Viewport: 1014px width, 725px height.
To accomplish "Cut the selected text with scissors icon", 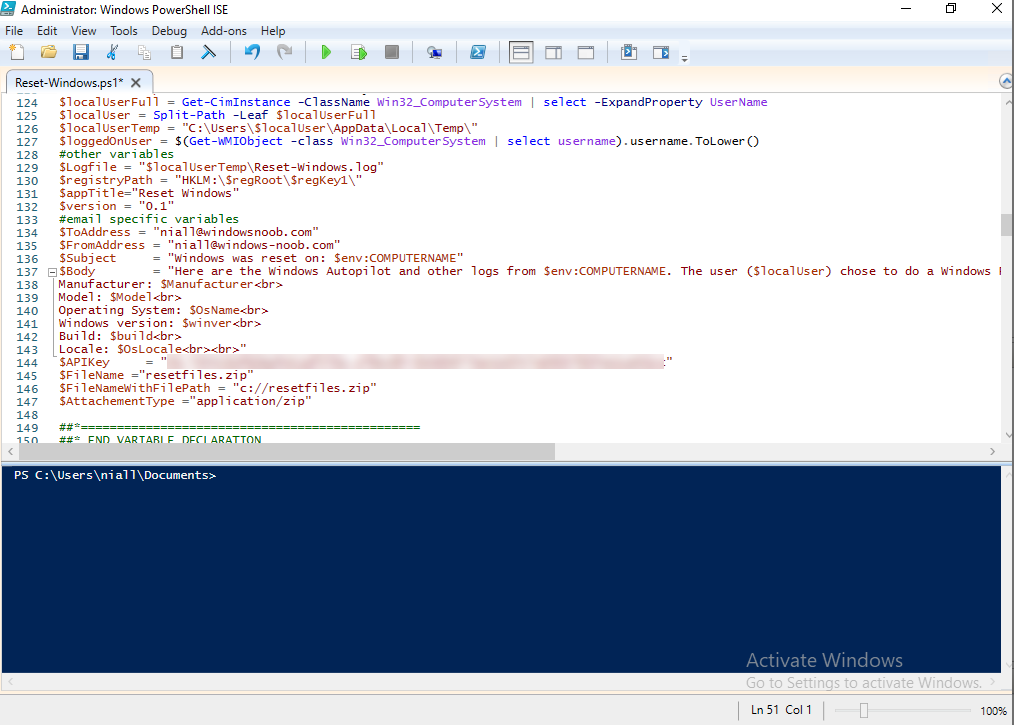I will click(x=113, y=52).
